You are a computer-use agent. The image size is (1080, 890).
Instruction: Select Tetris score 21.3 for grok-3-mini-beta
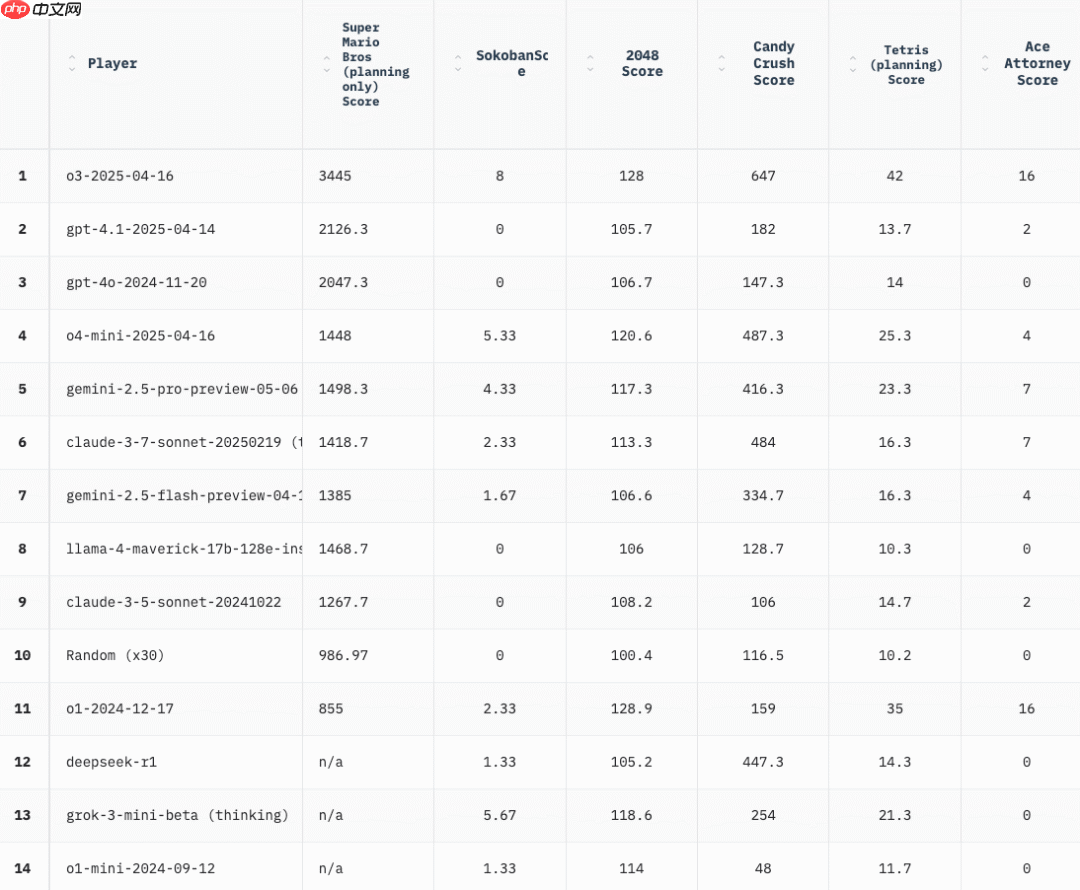[895, 815]
